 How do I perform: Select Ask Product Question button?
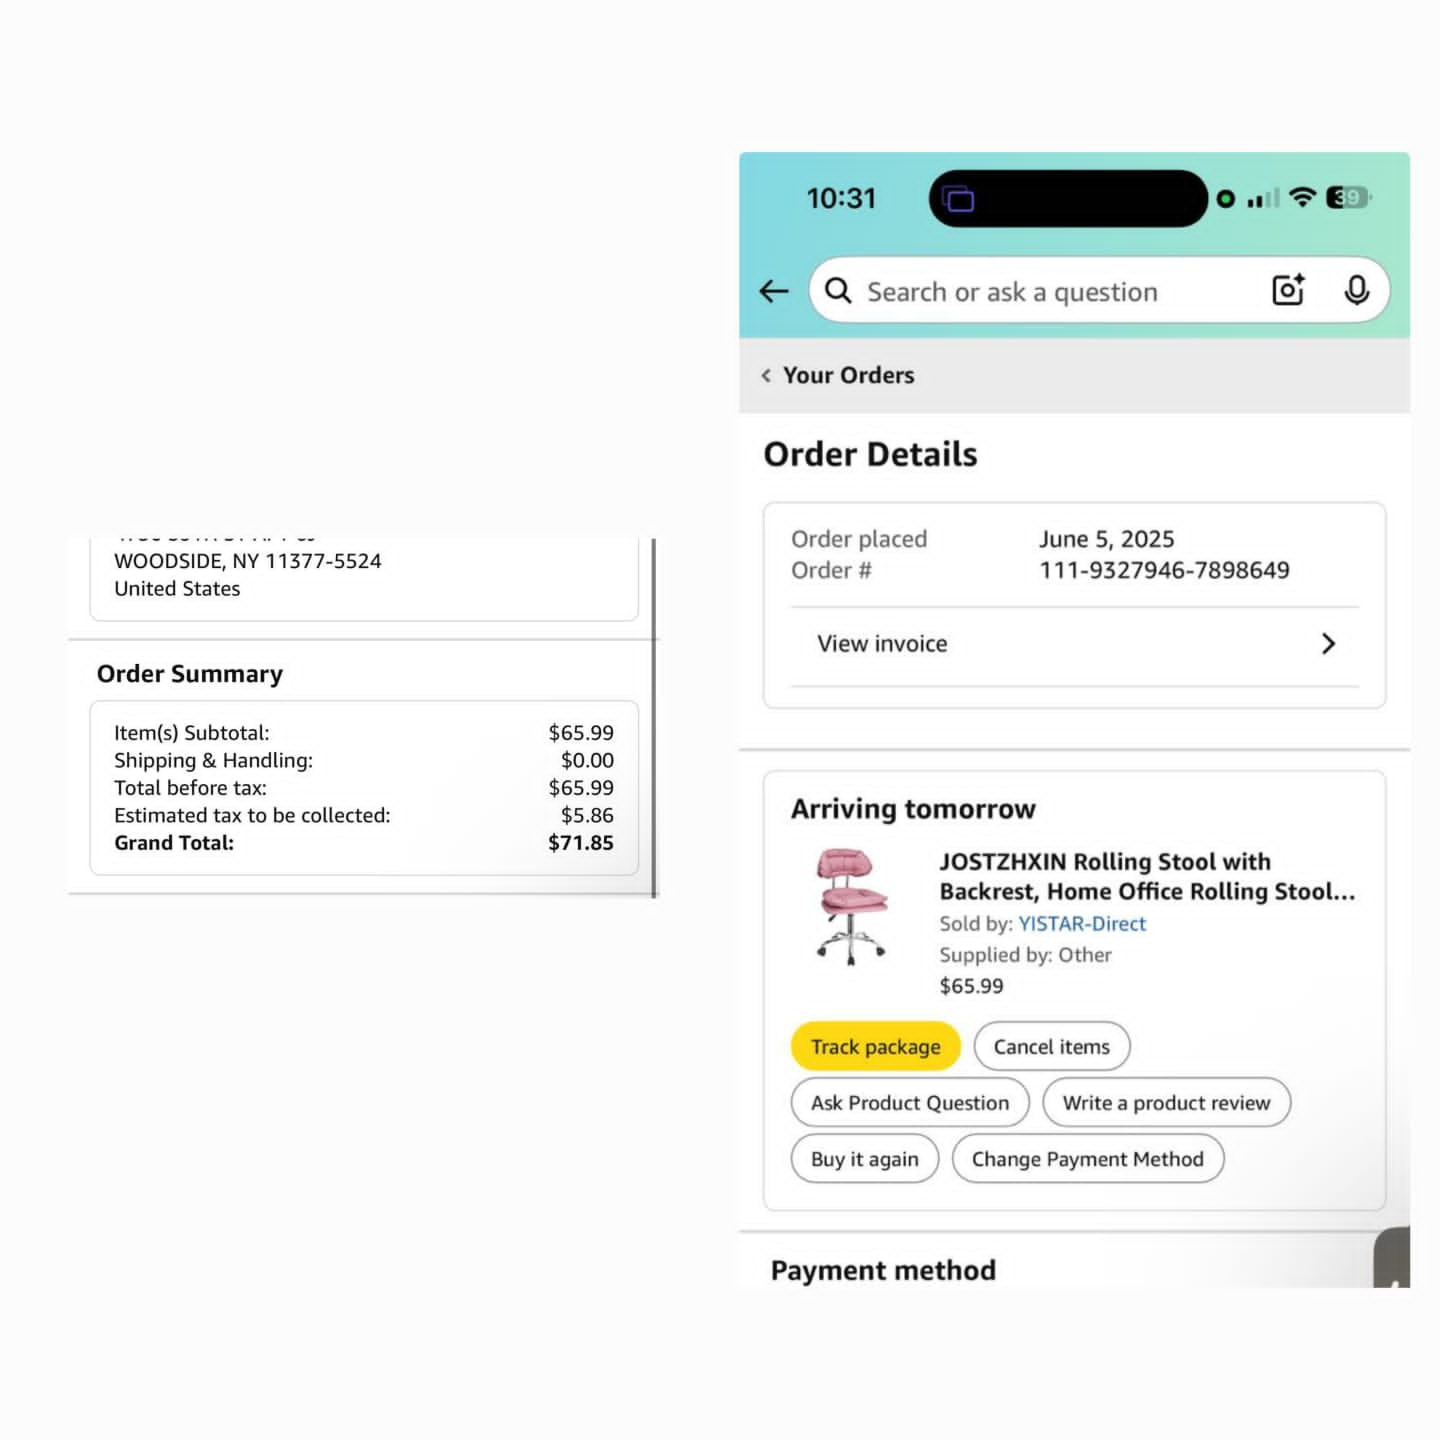pos(910,1103)
